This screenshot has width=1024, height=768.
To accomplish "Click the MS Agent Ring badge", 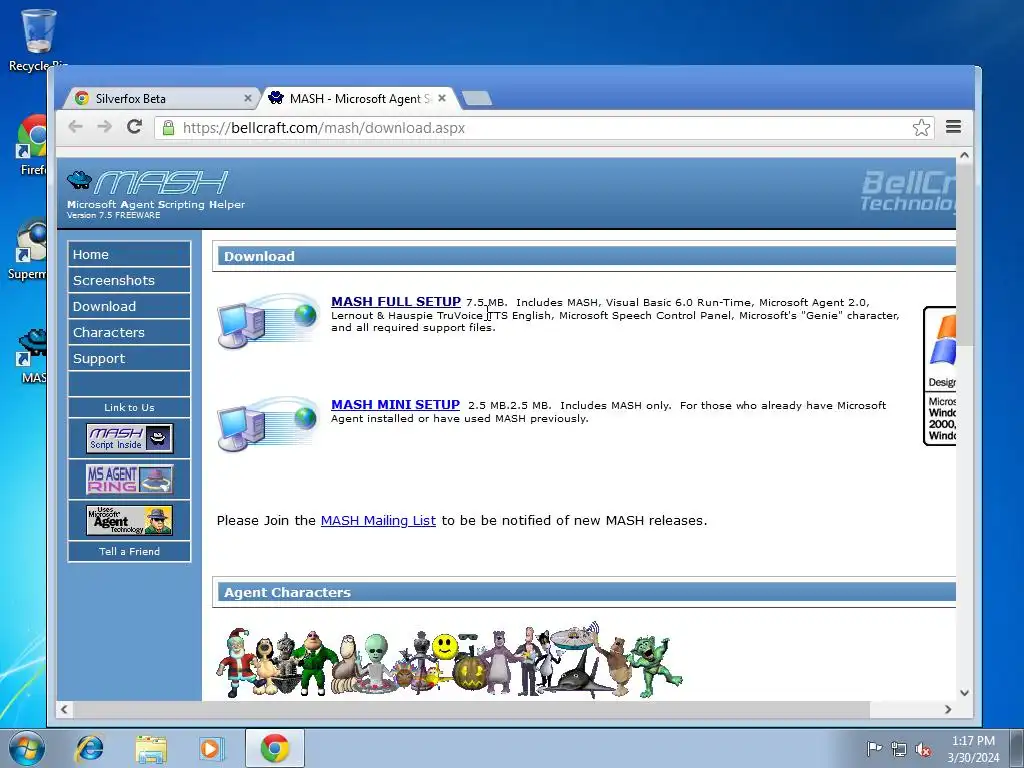I will [x=129, y=479].
